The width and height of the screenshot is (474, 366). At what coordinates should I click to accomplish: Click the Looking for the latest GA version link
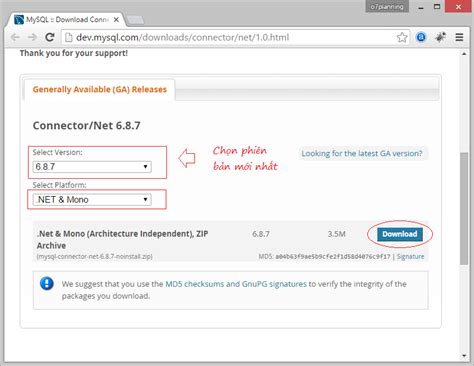tap(362, 153)
